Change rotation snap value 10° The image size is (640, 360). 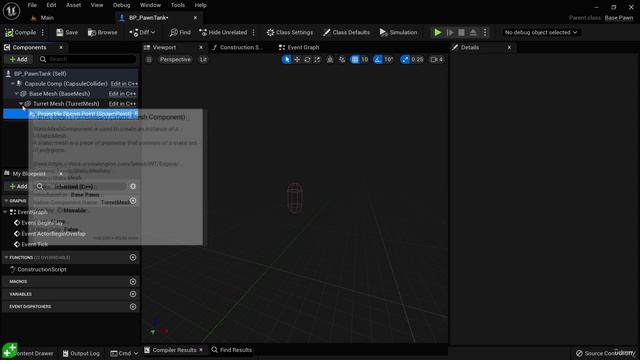389,60
